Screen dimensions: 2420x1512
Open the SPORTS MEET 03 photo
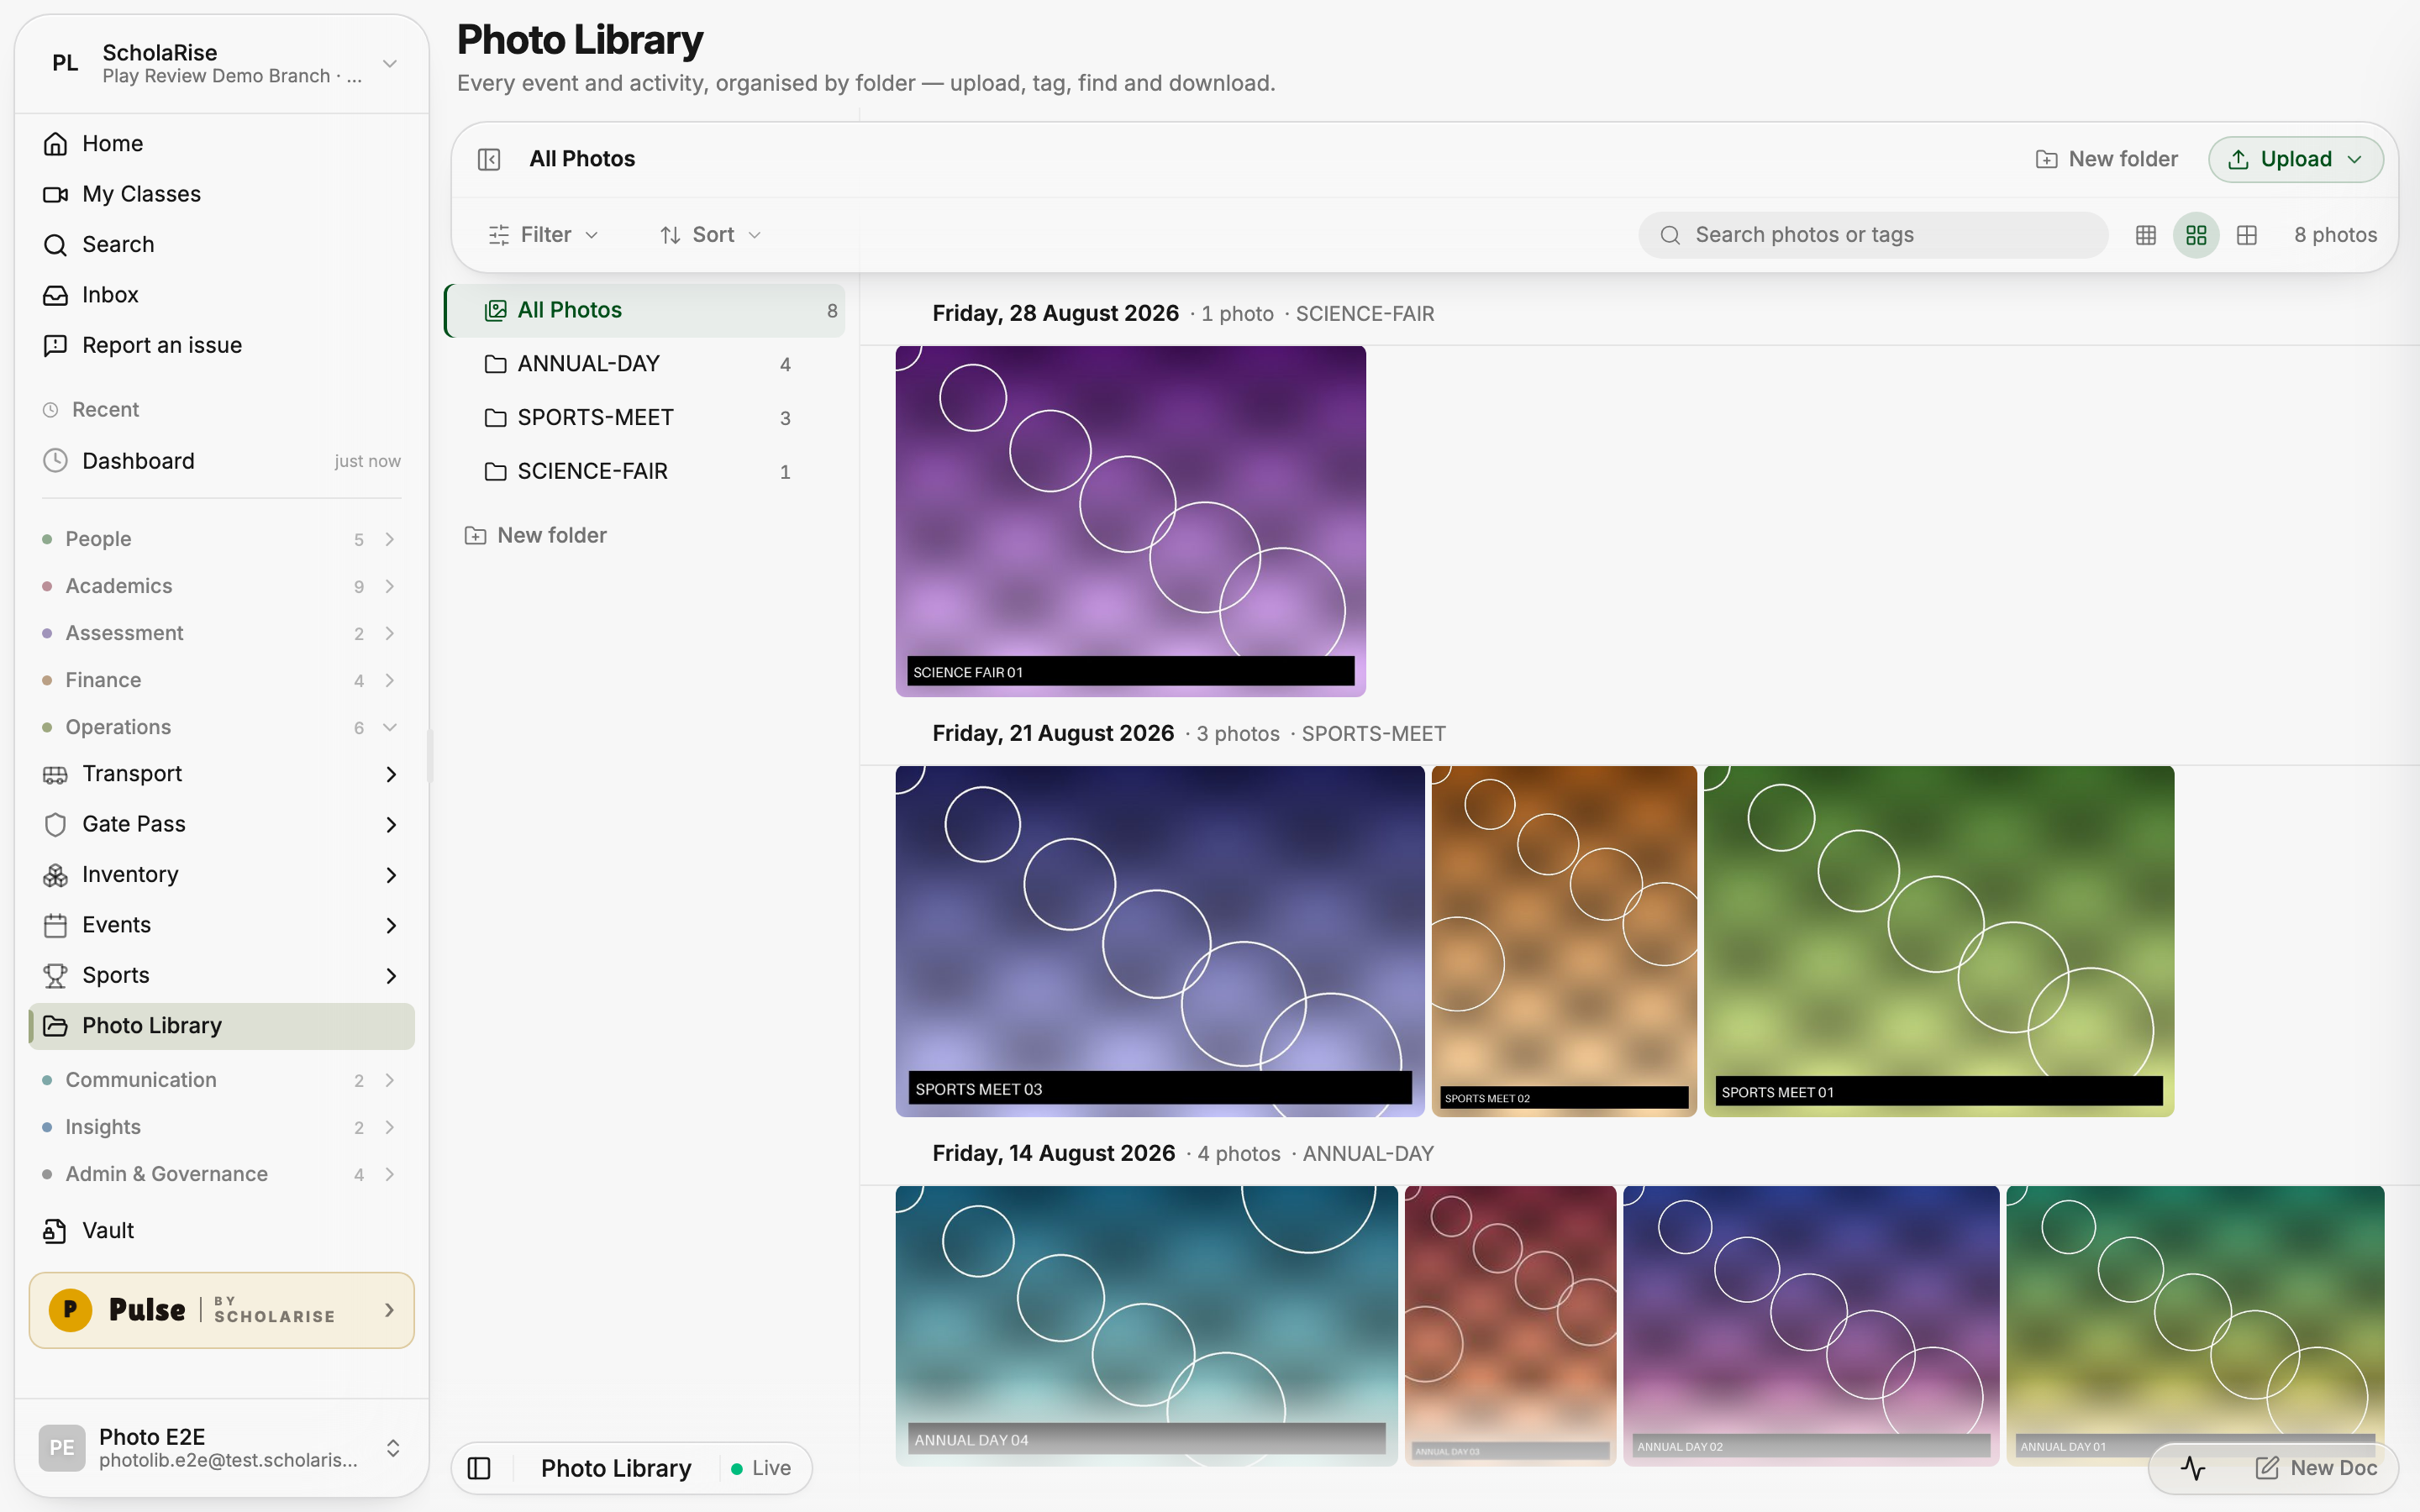pos(1160,941)
